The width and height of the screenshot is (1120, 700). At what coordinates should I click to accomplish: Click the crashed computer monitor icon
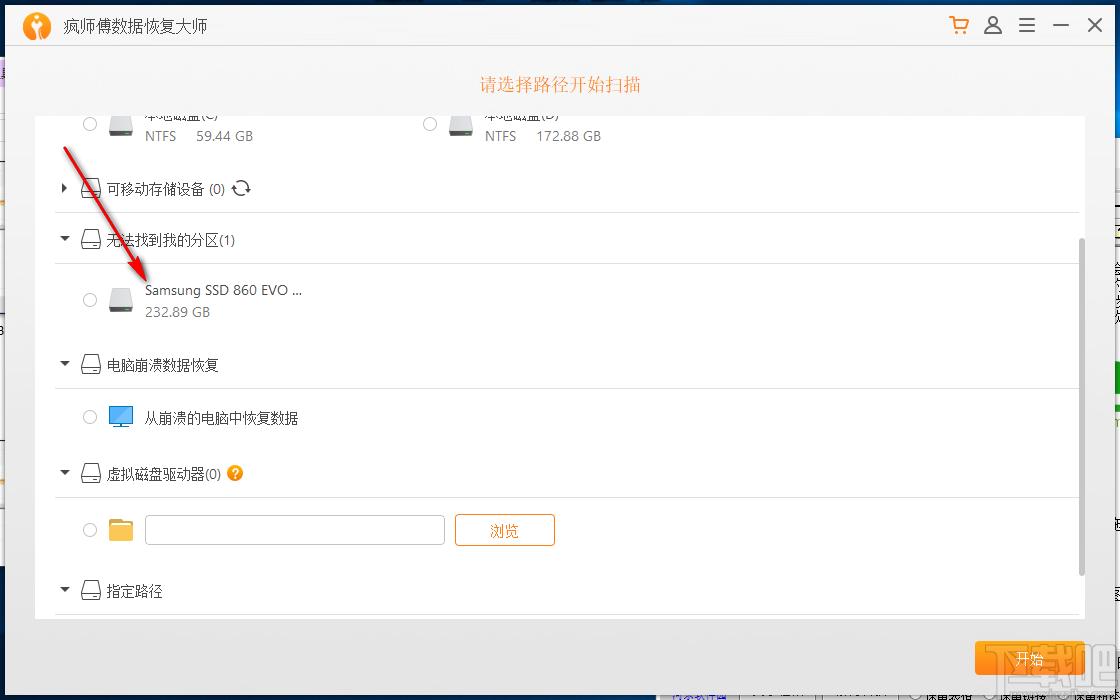[x=121, y=417]
